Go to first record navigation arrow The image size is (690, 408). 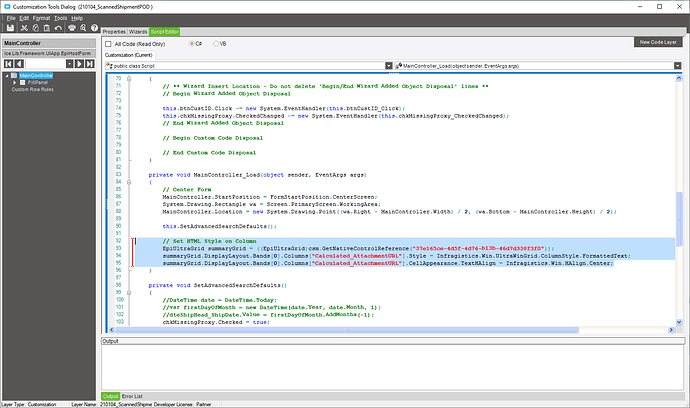tap(8, 64)
